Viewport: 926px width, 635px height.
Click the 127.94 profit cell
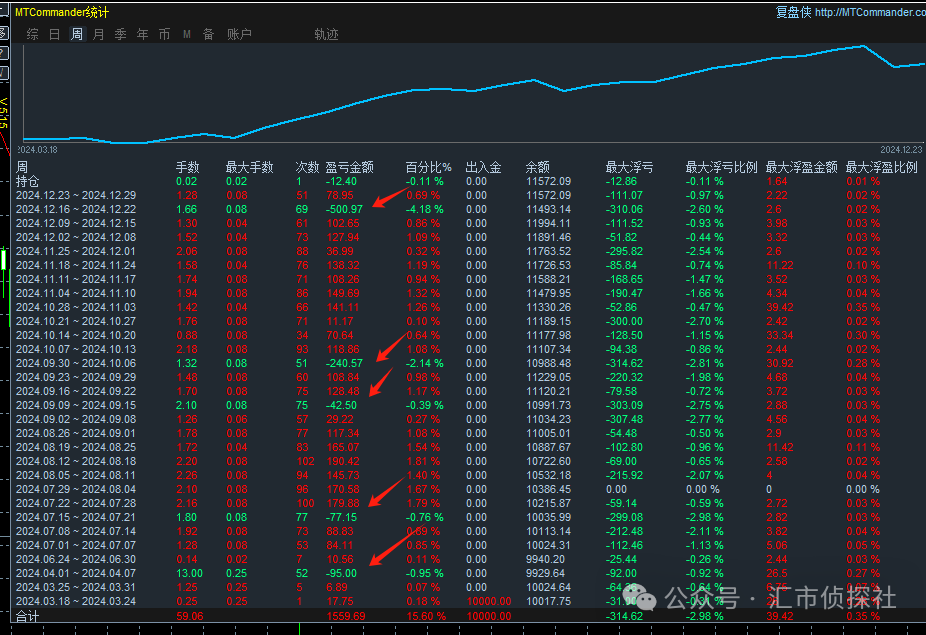[343, 237]
